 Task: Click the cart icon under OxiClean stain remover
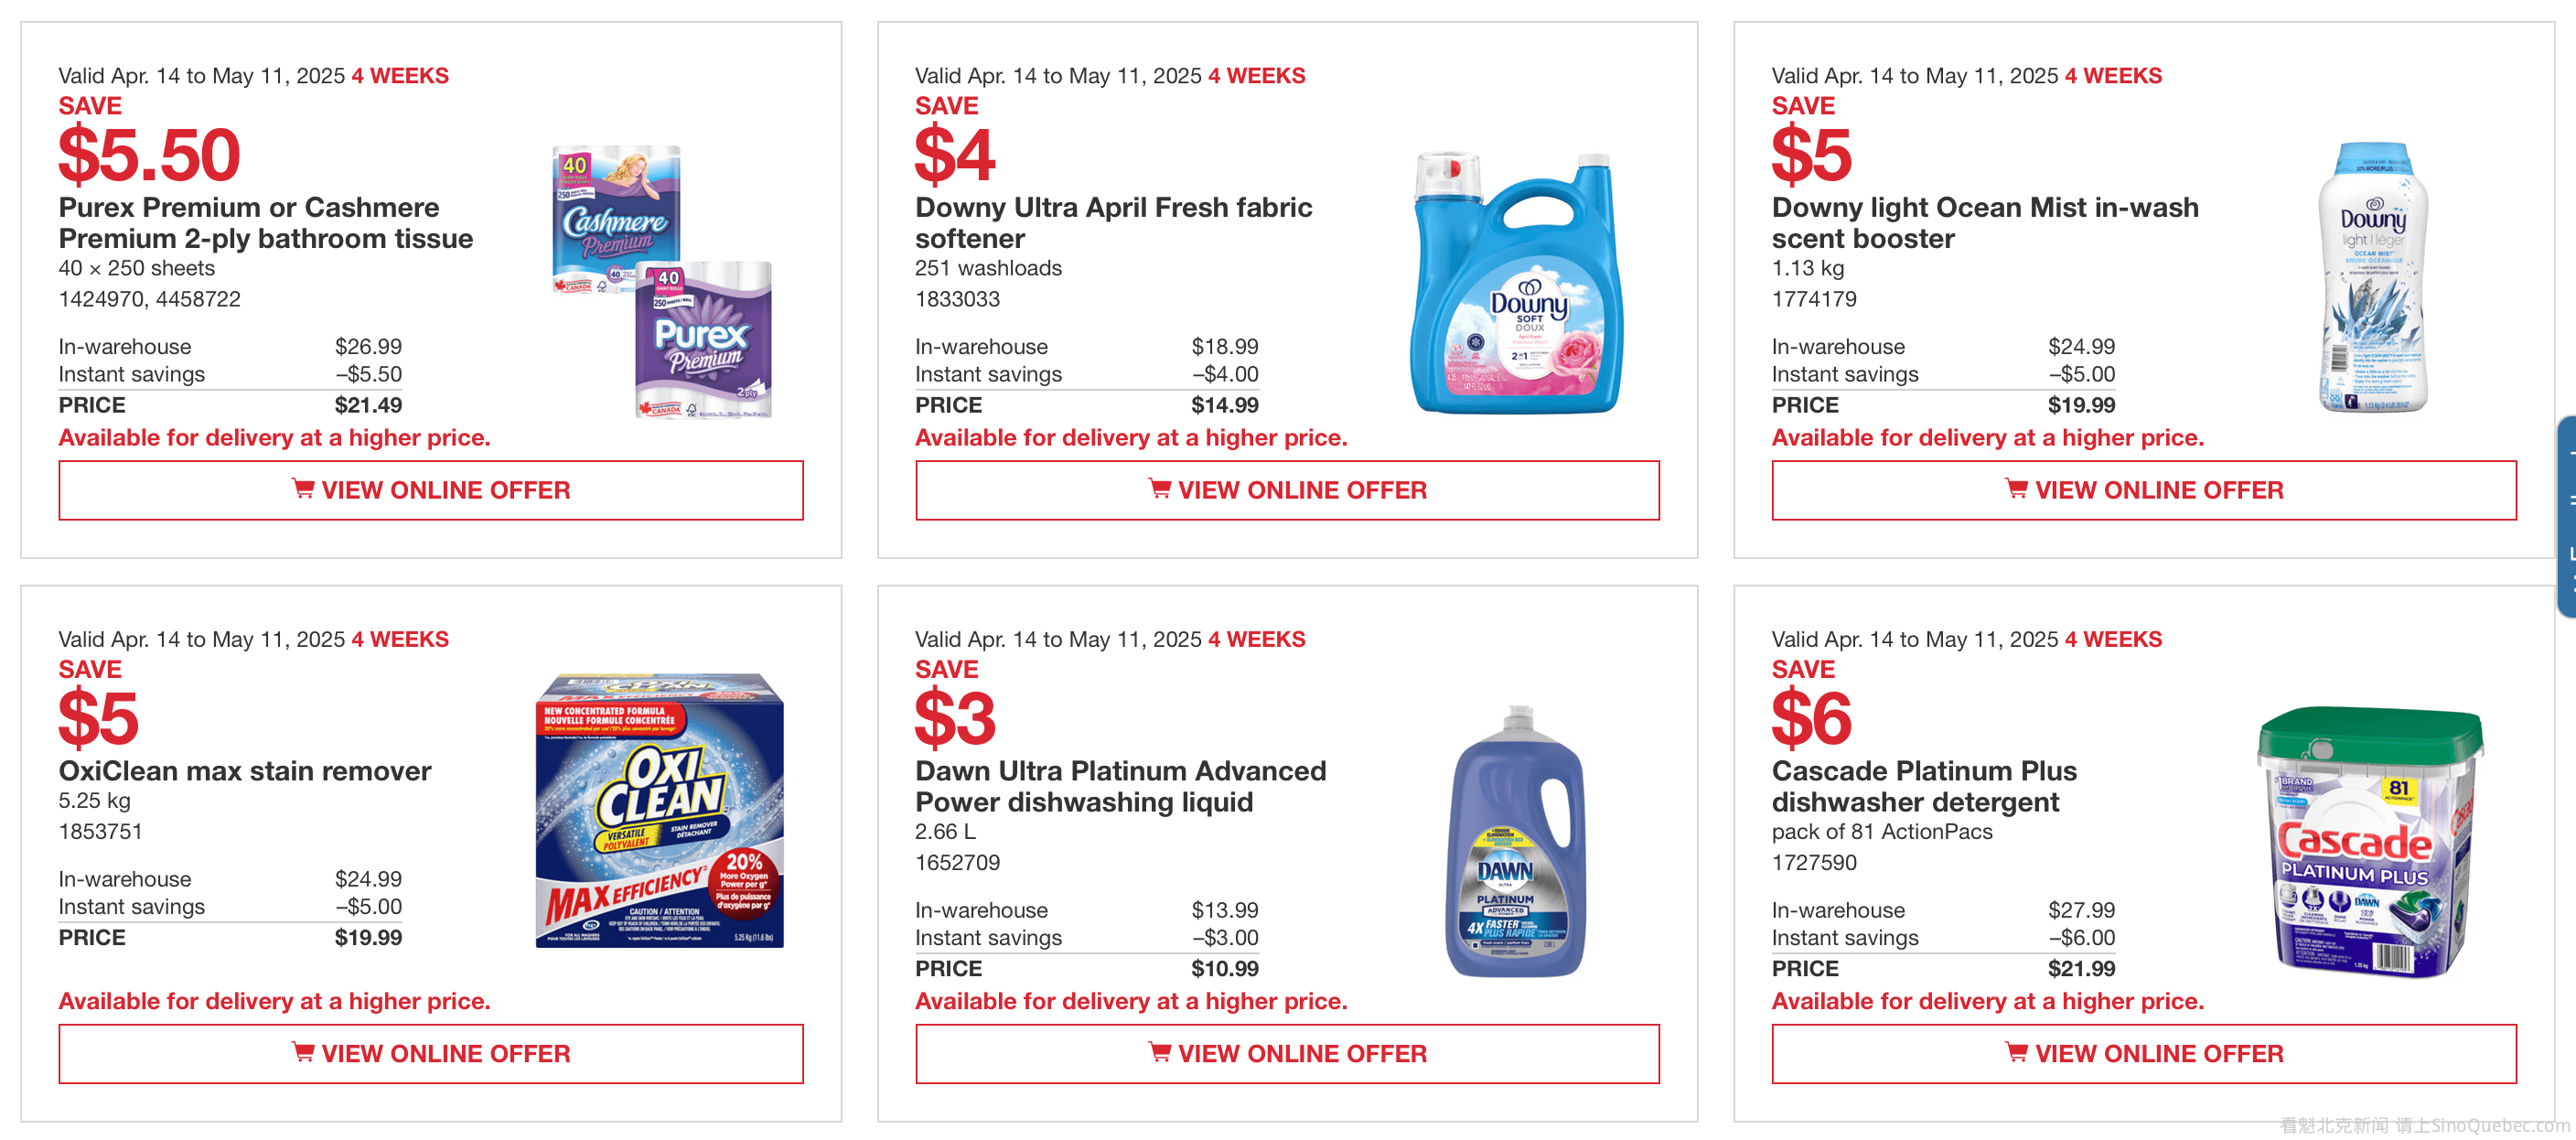(x=302, y=1052)
